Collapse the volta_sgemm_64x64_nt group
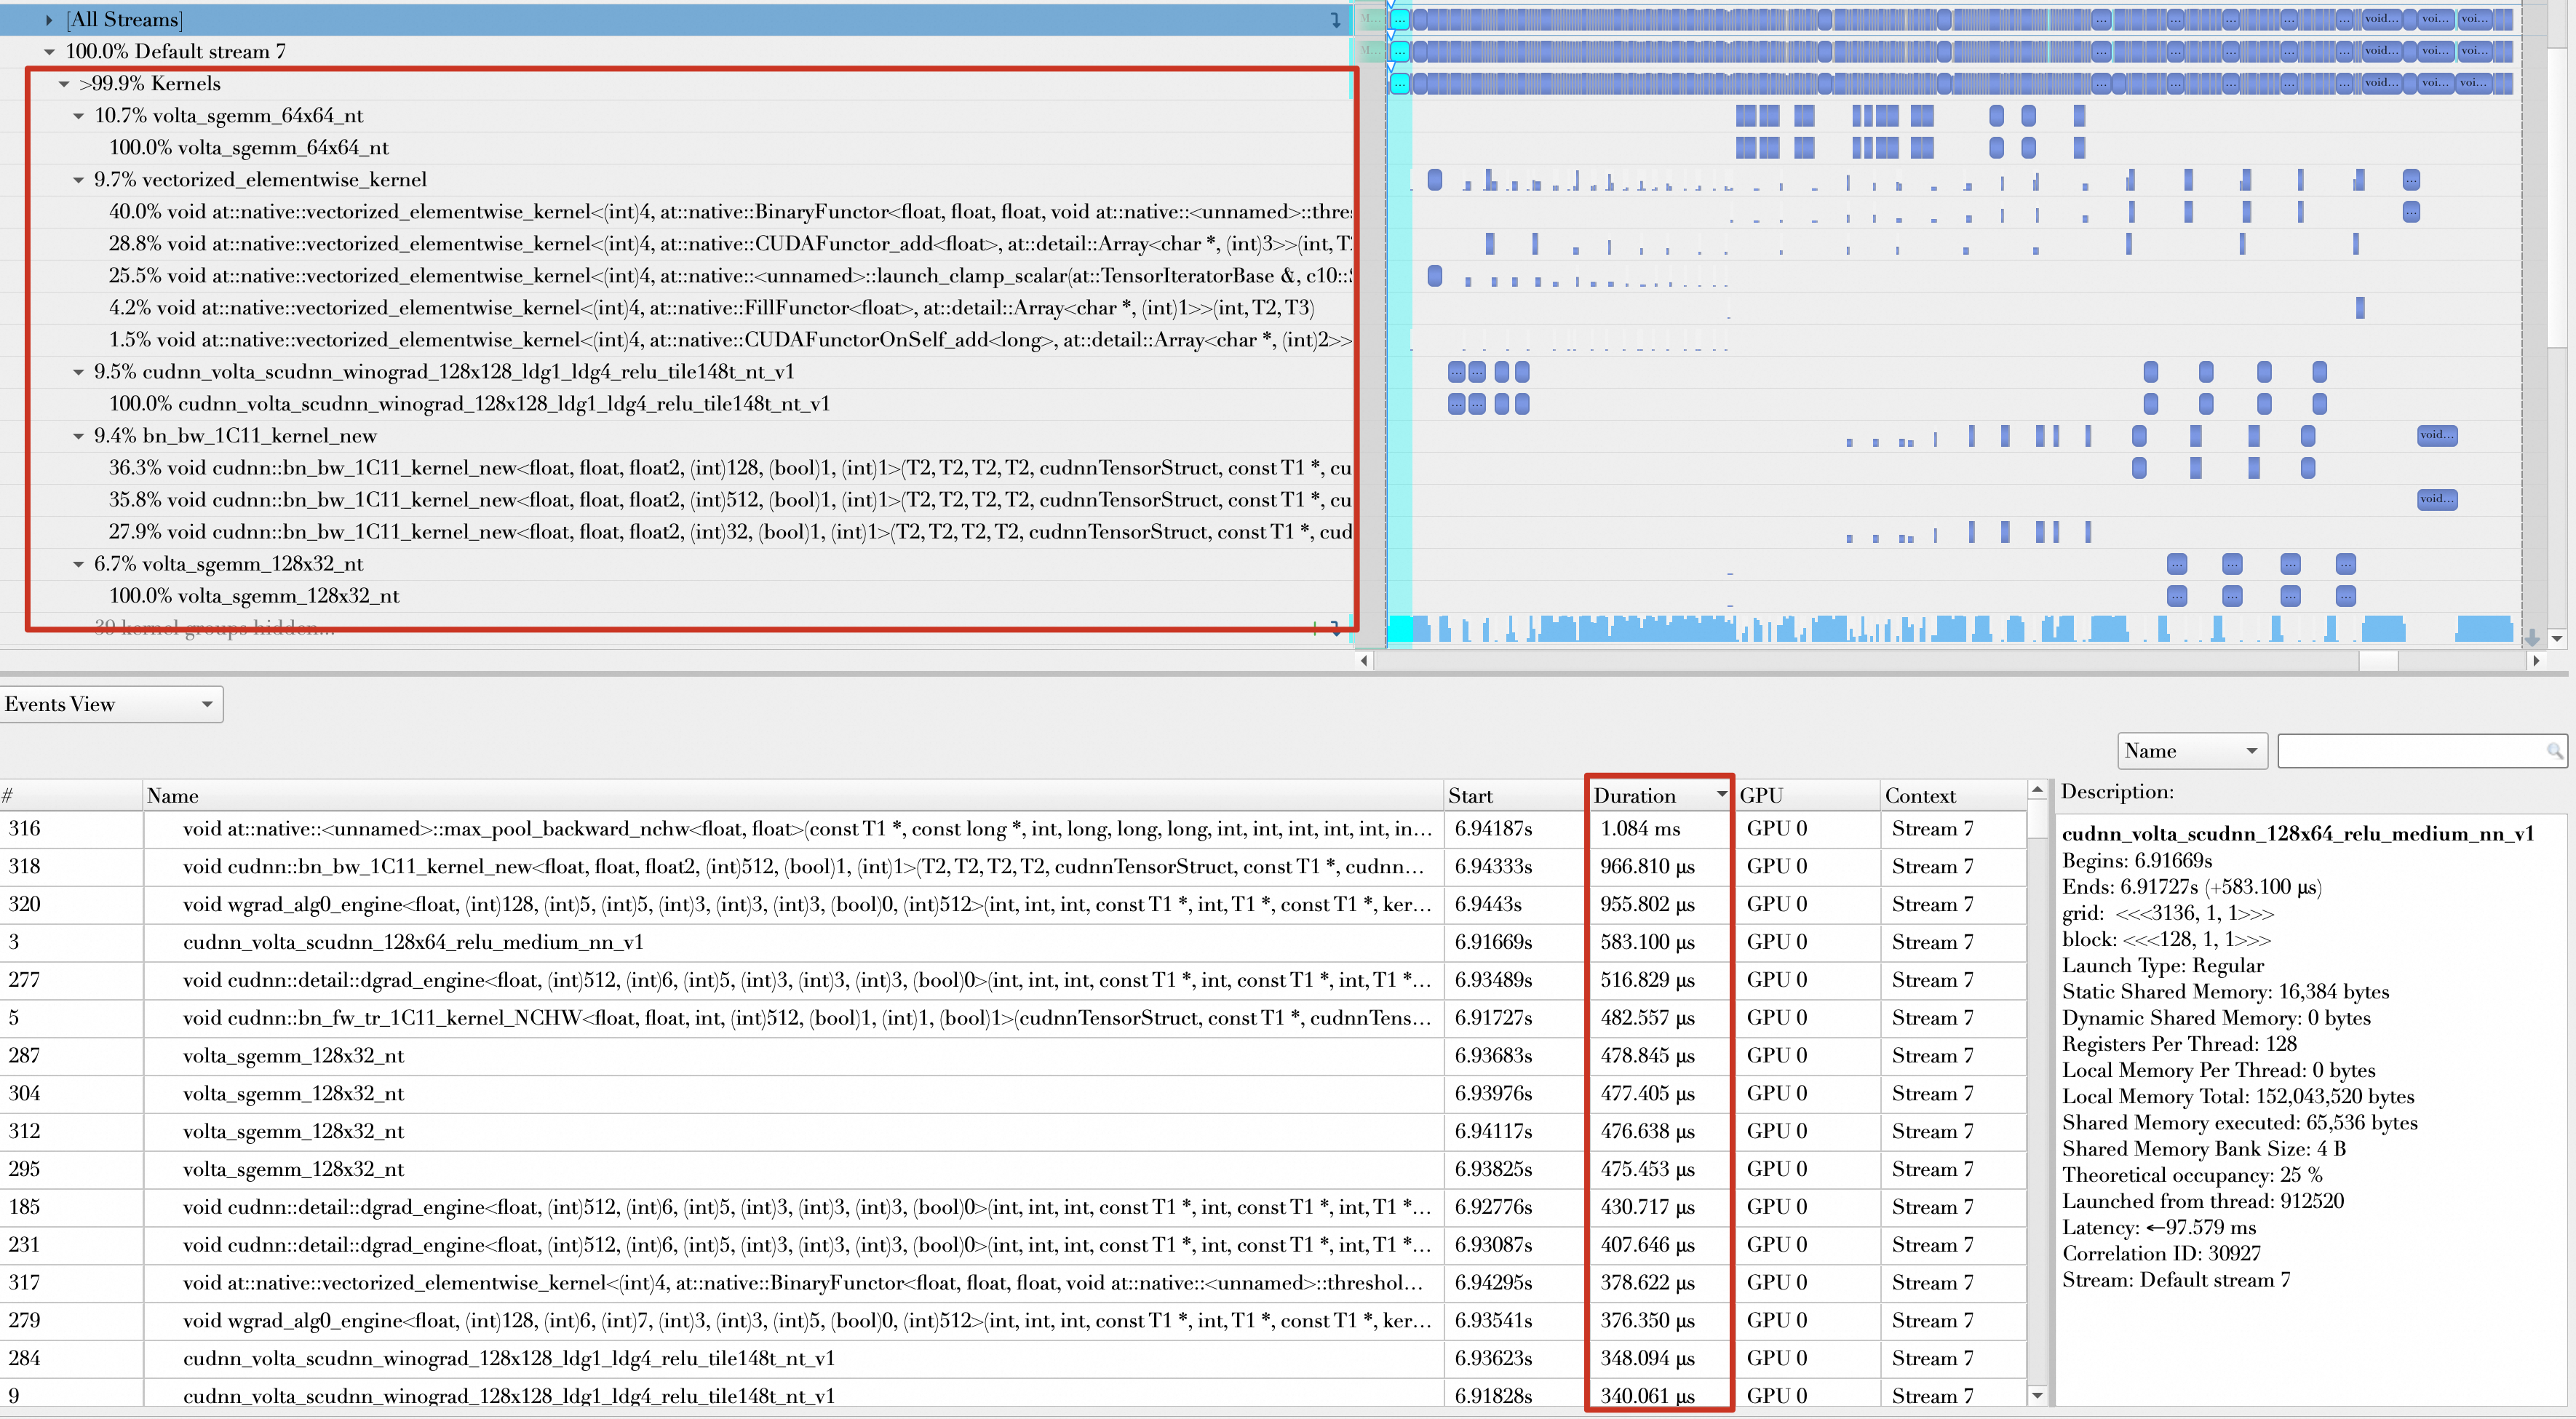 click(79, 116)
